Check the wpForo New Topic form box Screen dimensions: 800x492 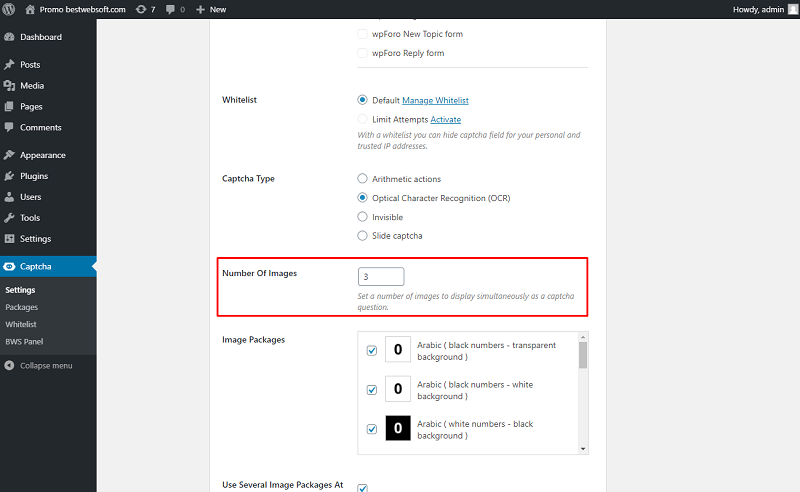point(362,34)
